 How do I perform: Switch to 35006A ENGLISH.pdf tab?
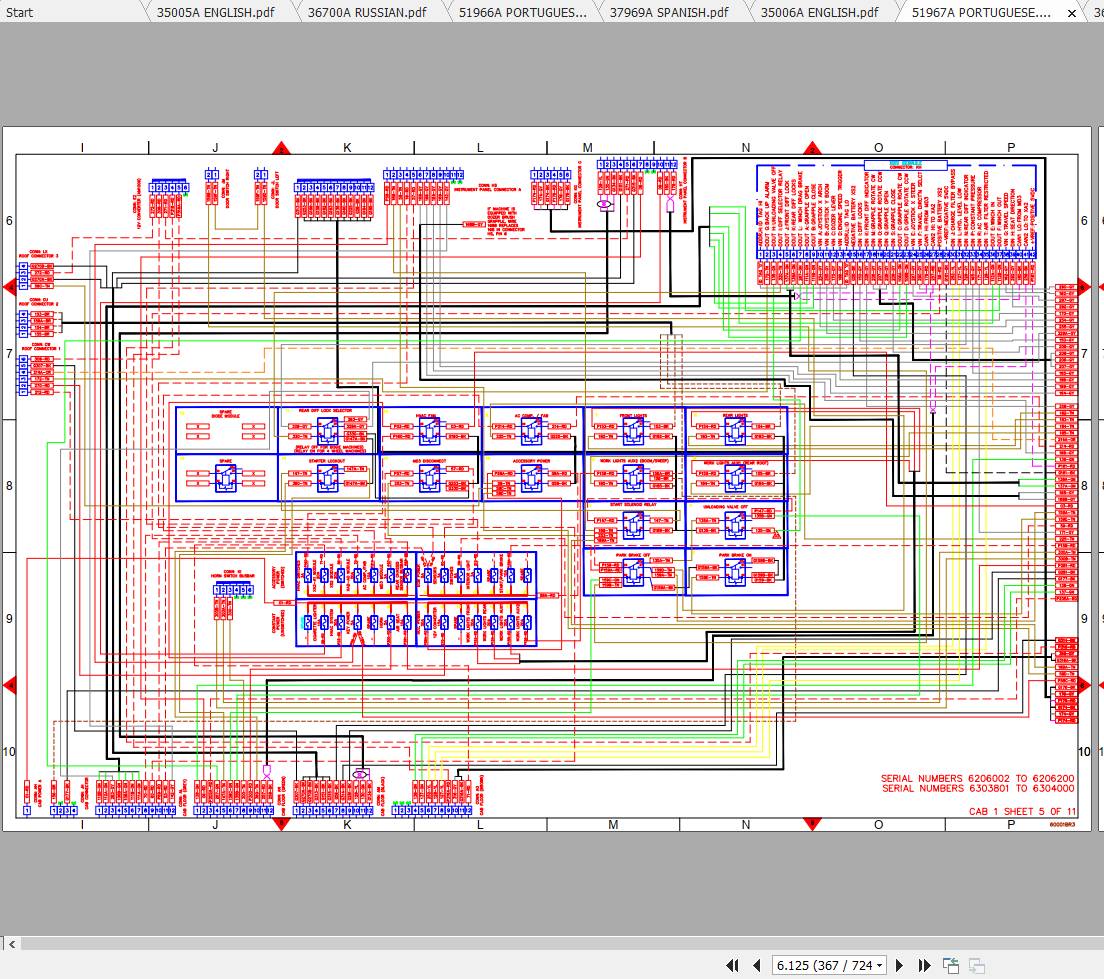(819, 12)
